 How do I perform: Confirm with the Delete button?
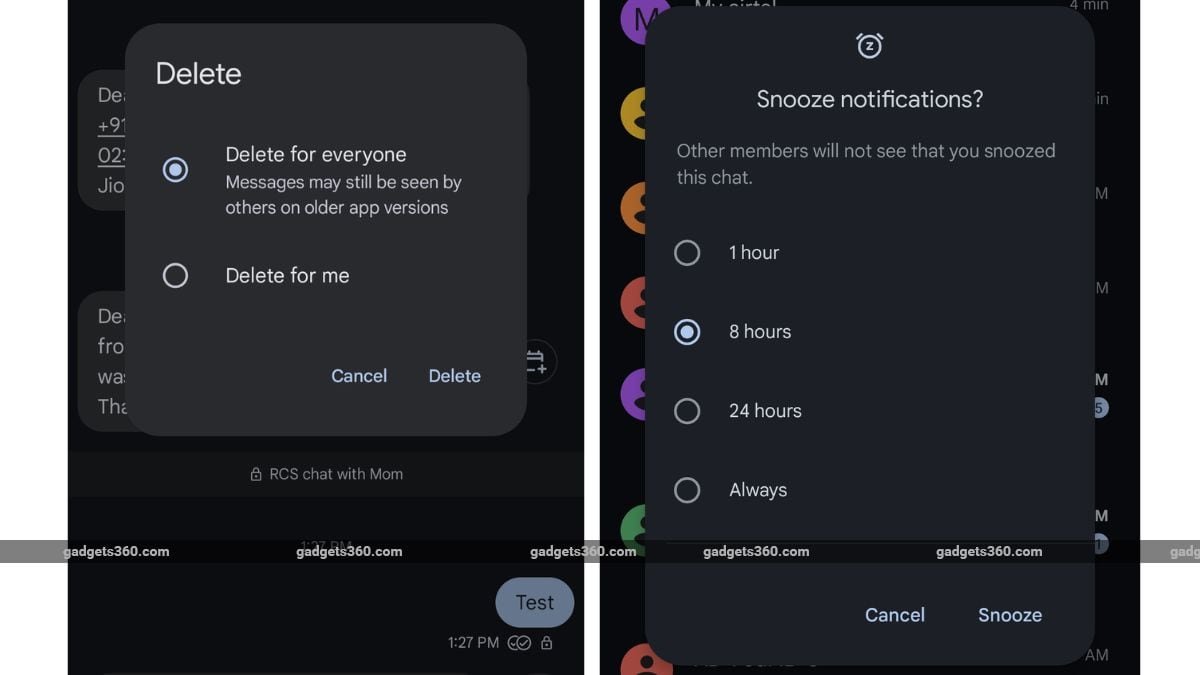point(455,376)
